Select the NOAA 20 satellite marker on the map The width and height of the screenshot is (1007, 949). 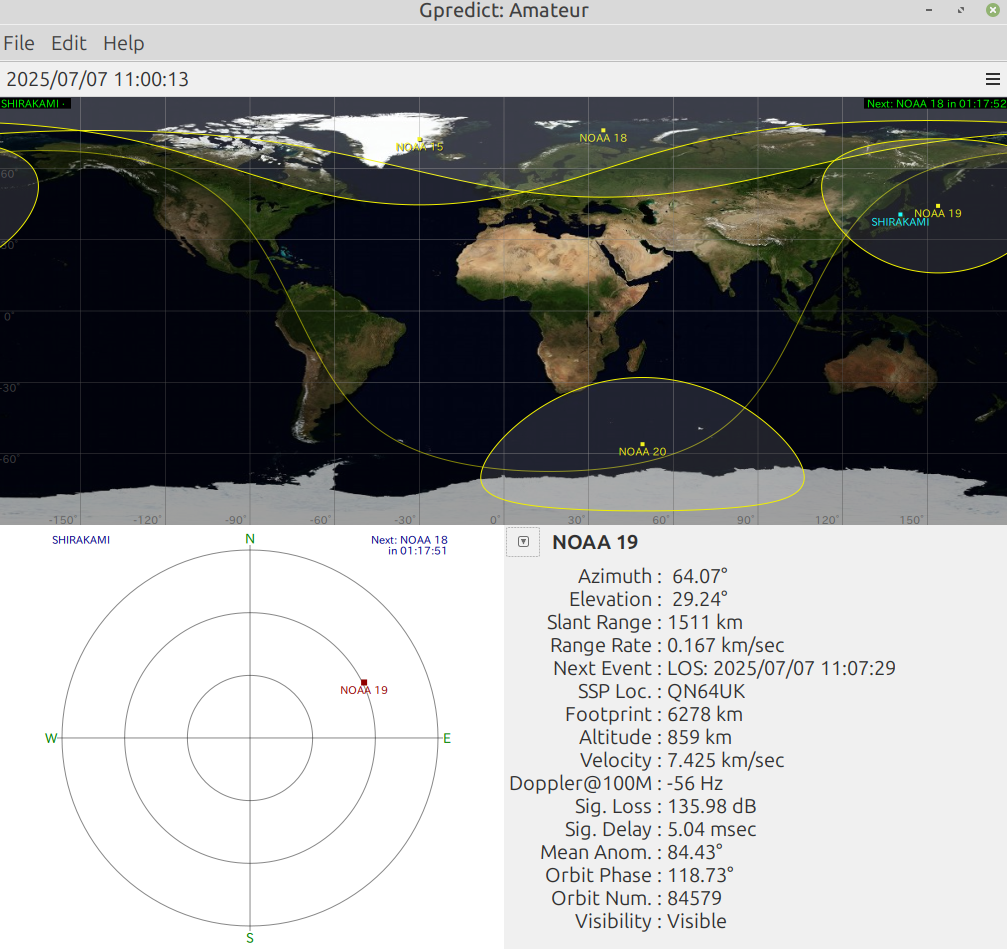coord(643,444)
